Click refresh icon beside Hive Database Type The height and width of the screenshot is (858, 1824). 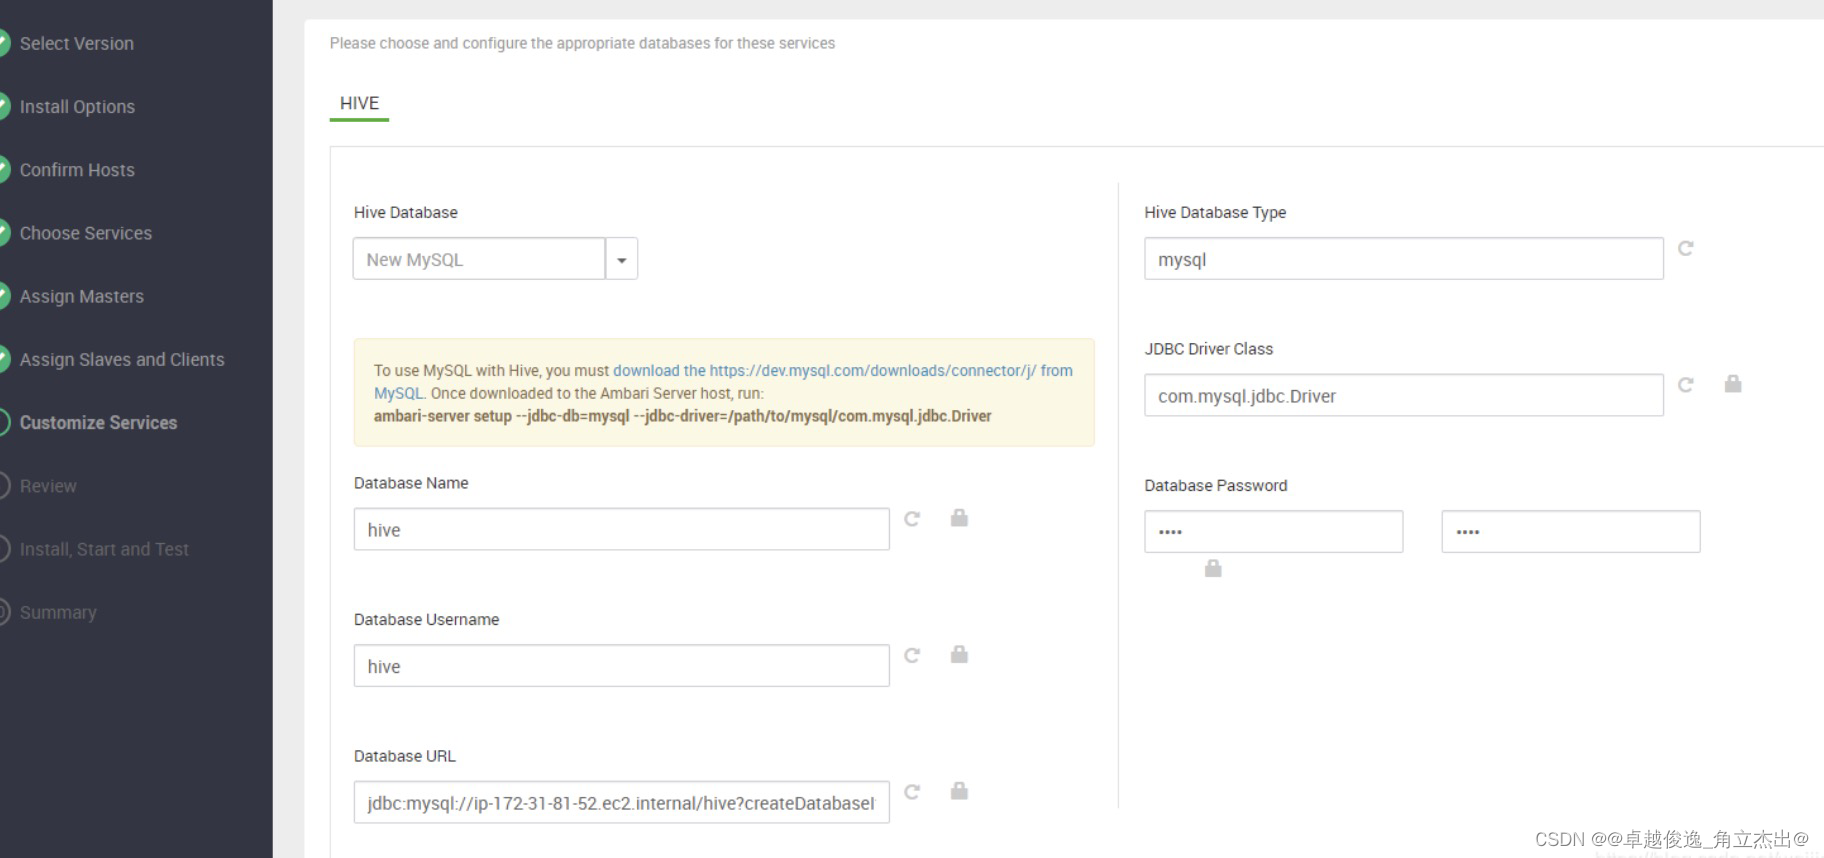[1685, 248]
